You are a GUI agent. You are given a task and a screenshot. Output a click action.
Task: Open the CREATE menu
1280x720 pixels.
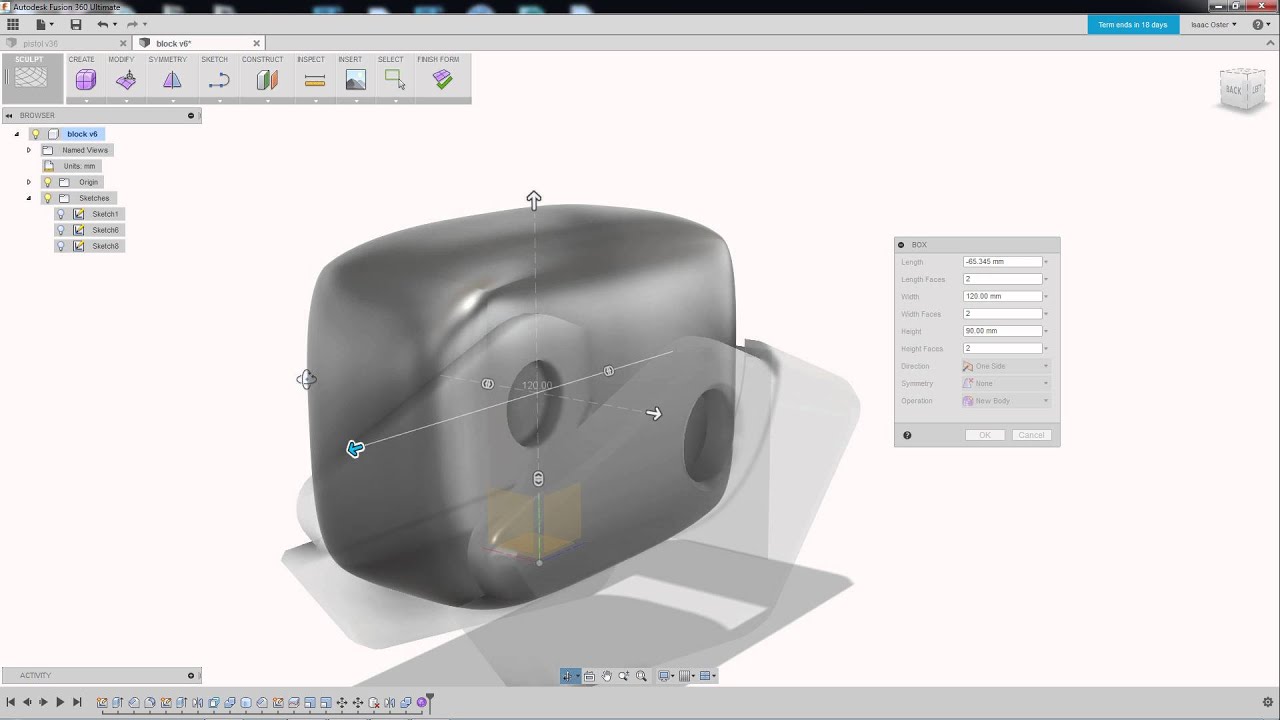81,59
